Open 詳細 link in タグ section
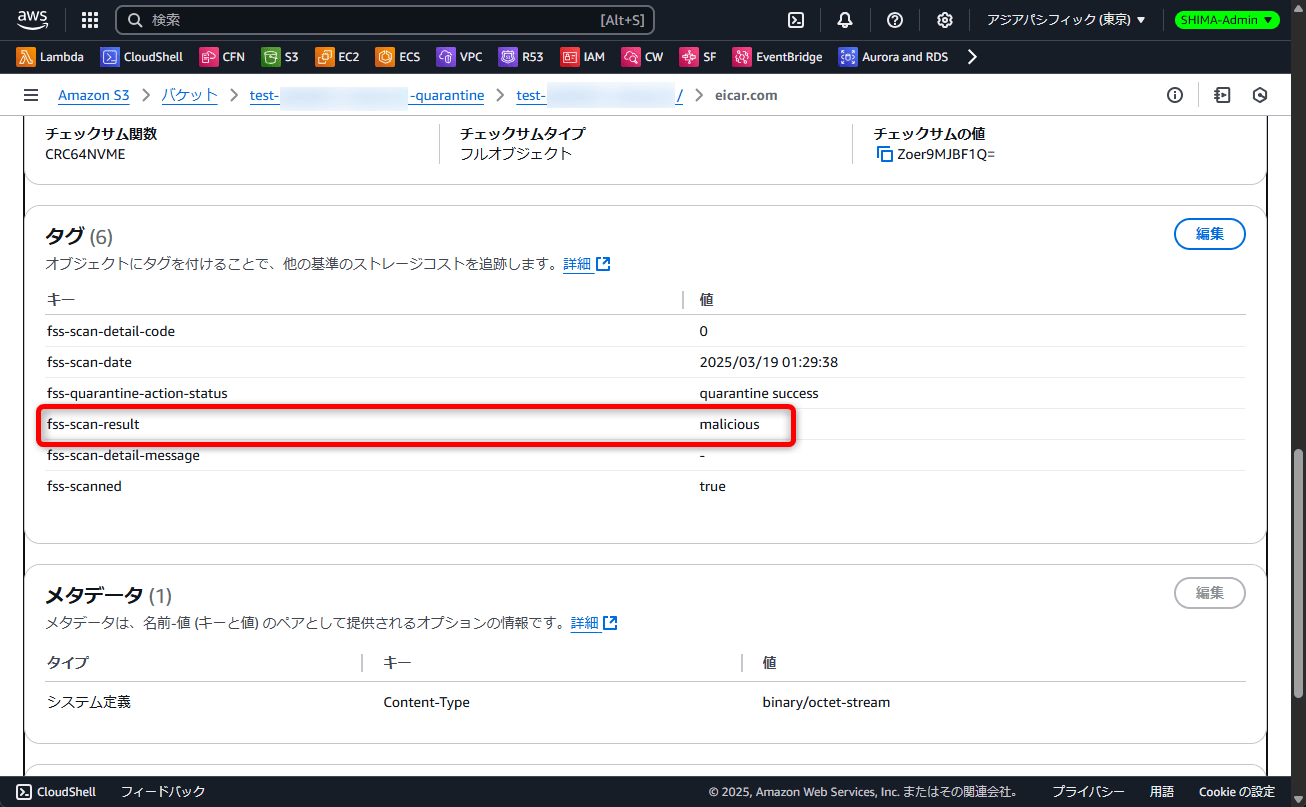 tap(587, 264)
